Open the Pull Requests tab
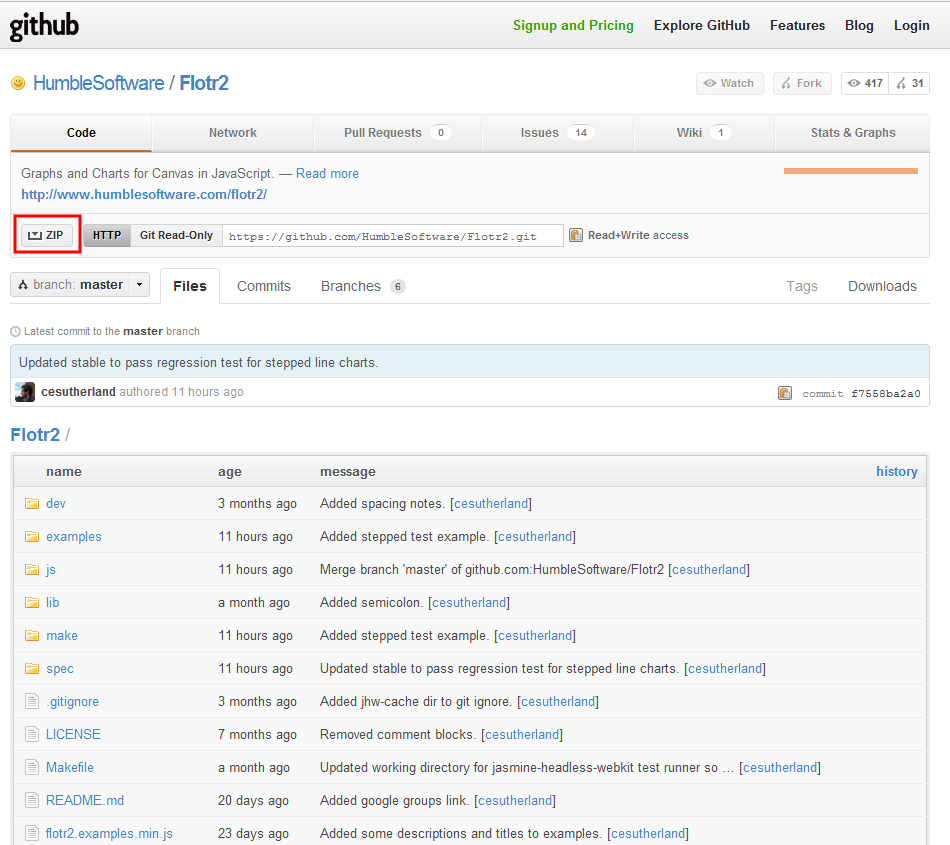This screenshot has width=950, height=845. (x=397, y=133)
